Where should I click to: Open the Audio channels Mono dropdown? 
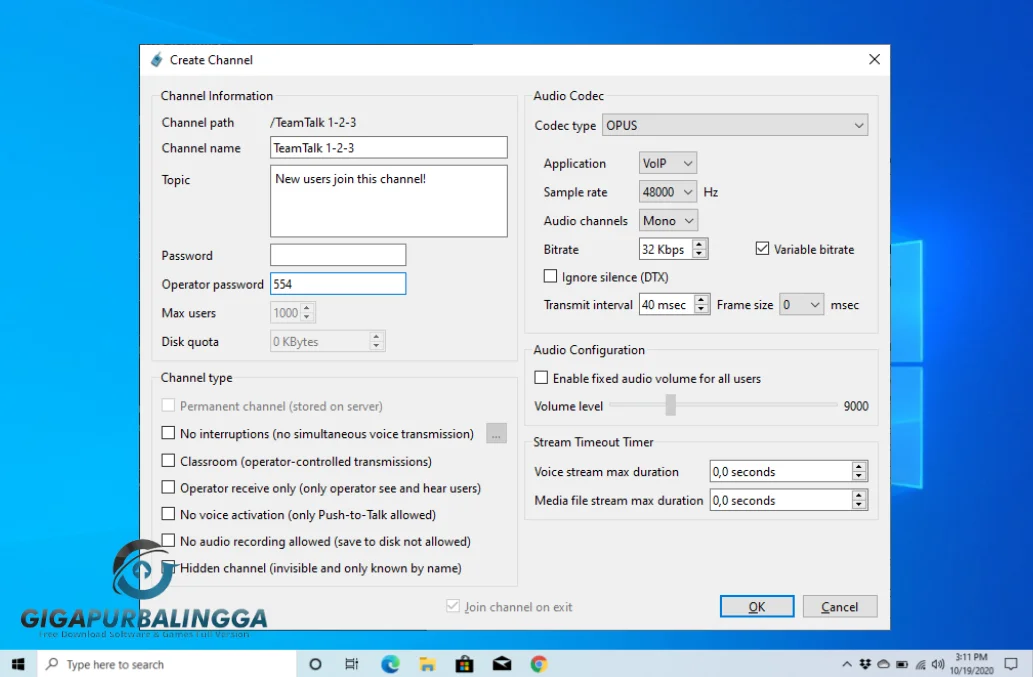click(668, 221)
